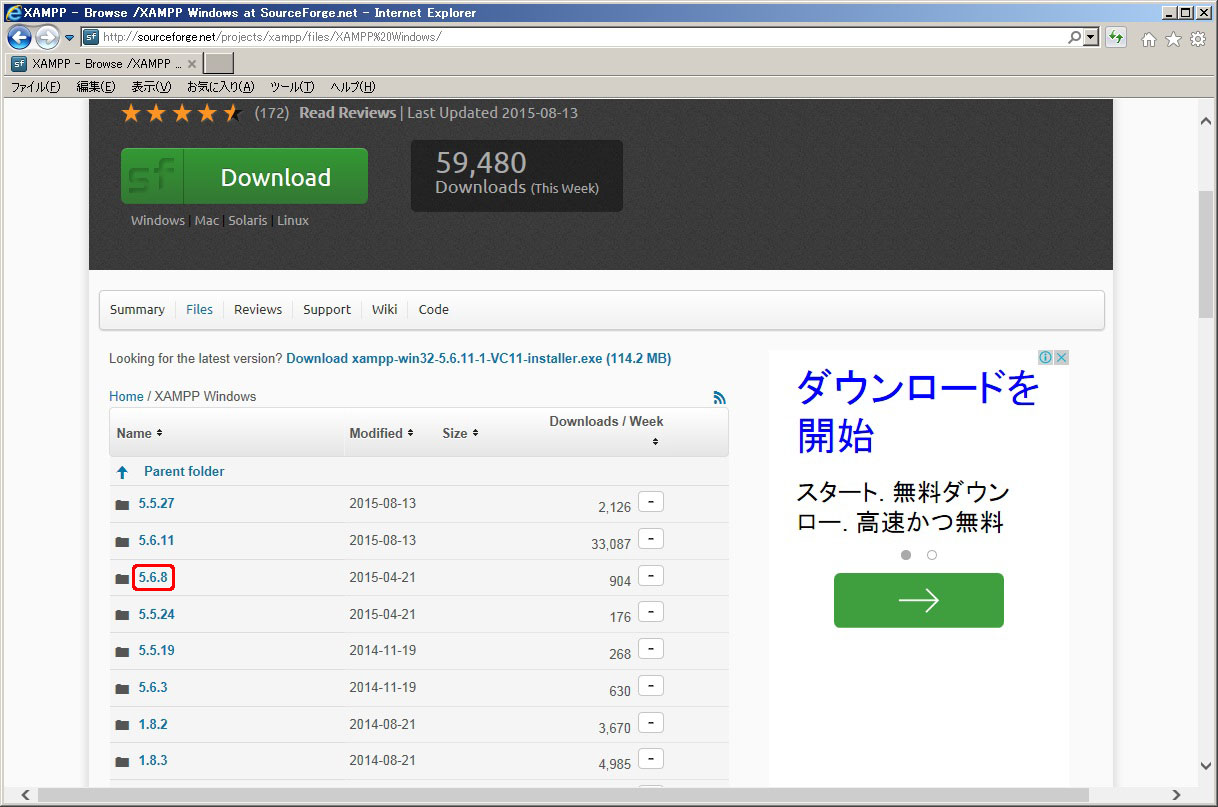Open address bar search dropdown arrow
Screen dimensions: 1218x807
coord(1091,38)
